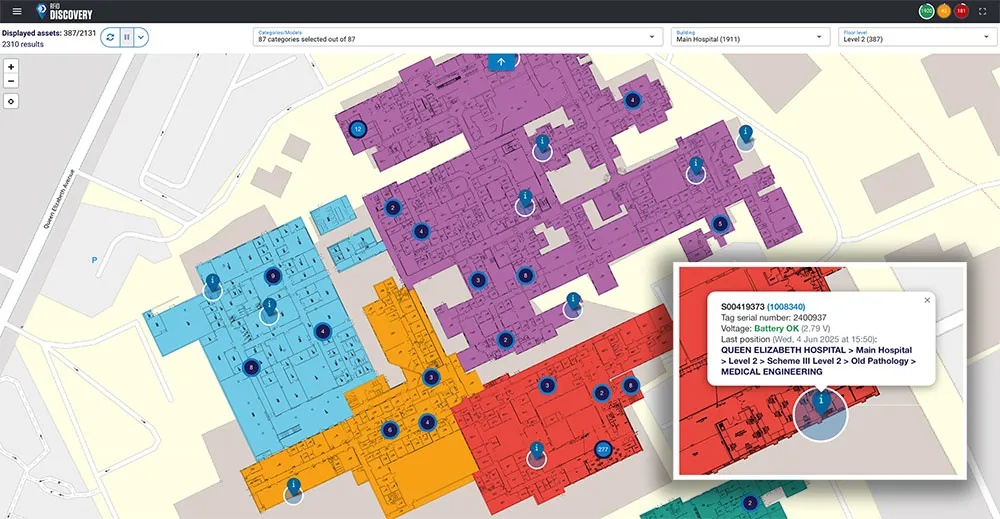Image resolution: width=1000 pixels, height=519 pixels.
Task: Select the info pin in the orange zone
Action: [x=293, y=489]
